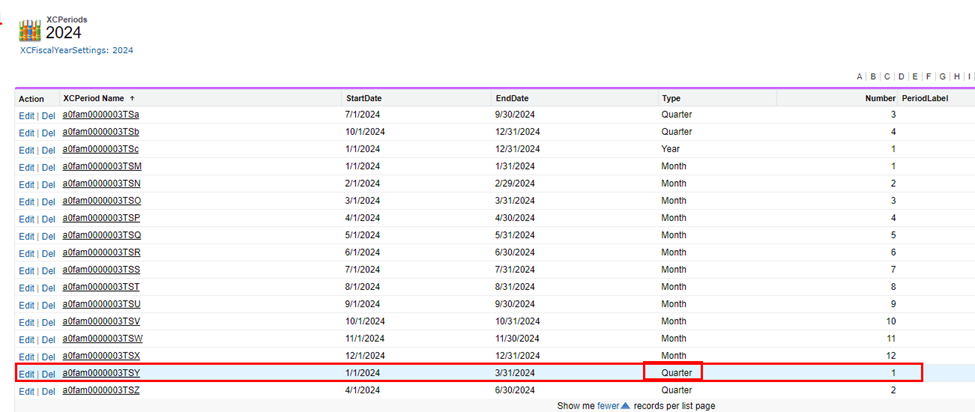975x412 pixels.
Task: Filter list by letter A
Action: click(x=859, y=76)
